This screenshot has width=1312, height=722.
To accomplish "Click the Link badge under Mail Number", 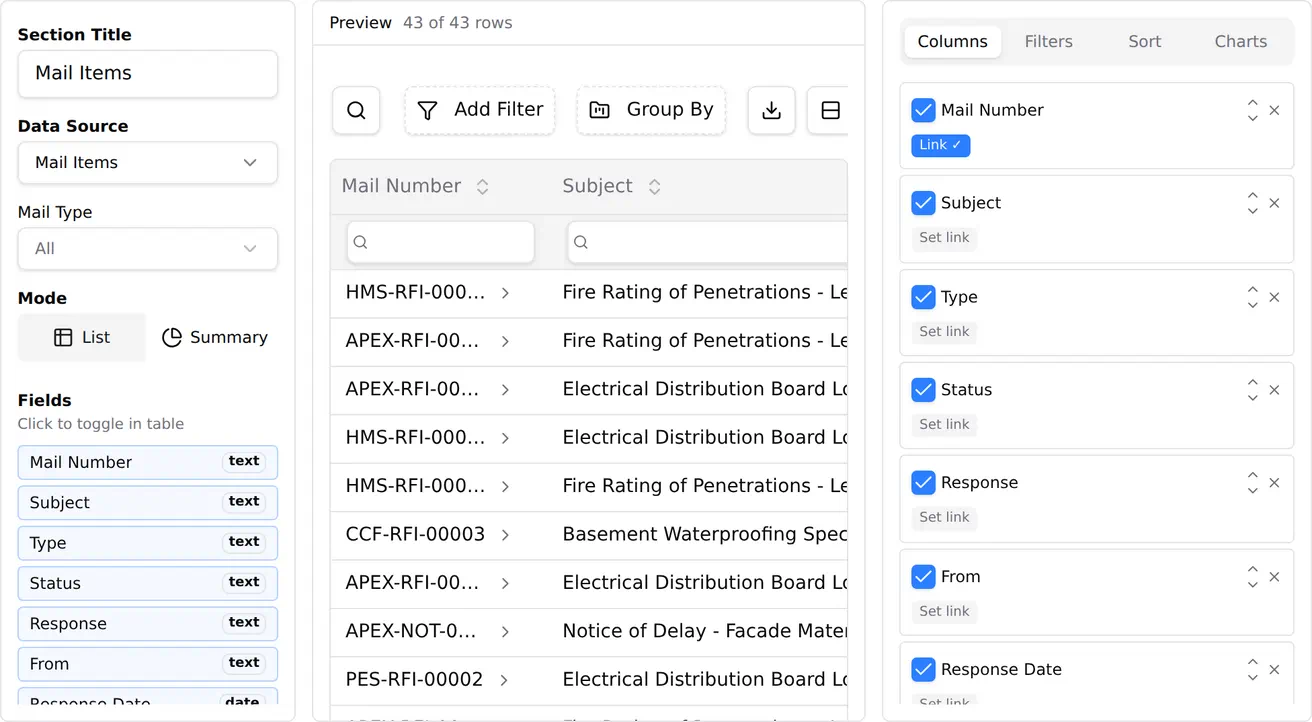I will click(940, 146).
